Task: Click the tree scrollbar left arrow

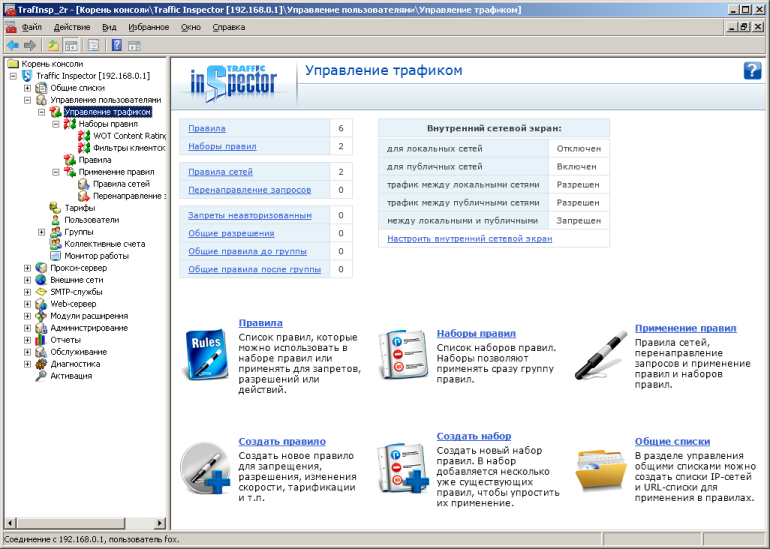Action: coord(10,523)
